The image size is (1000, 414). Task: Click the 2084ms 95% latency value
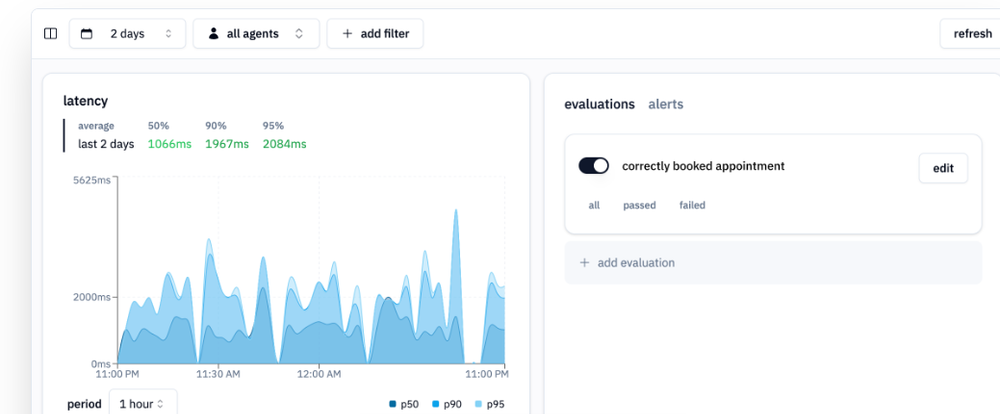[284, 144]
